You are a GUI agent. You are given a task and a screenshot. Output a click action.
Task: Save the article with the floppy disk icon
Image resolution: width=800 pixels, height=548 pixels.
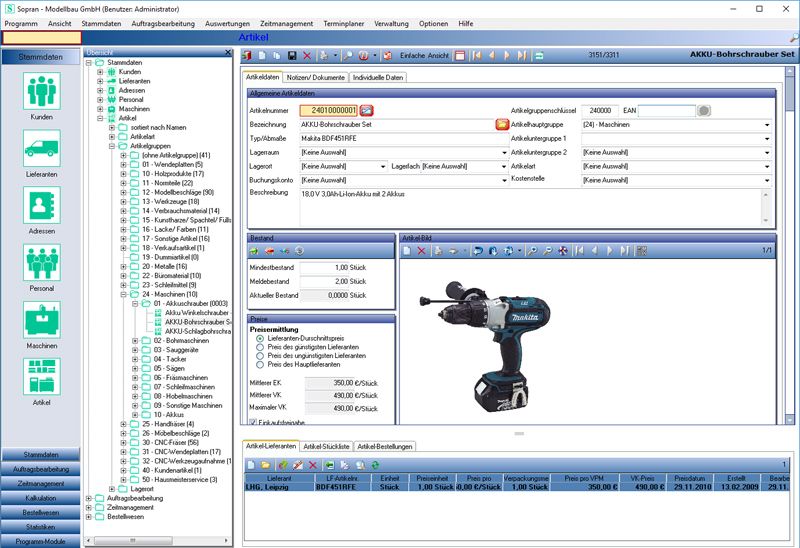tap(292, 56)
